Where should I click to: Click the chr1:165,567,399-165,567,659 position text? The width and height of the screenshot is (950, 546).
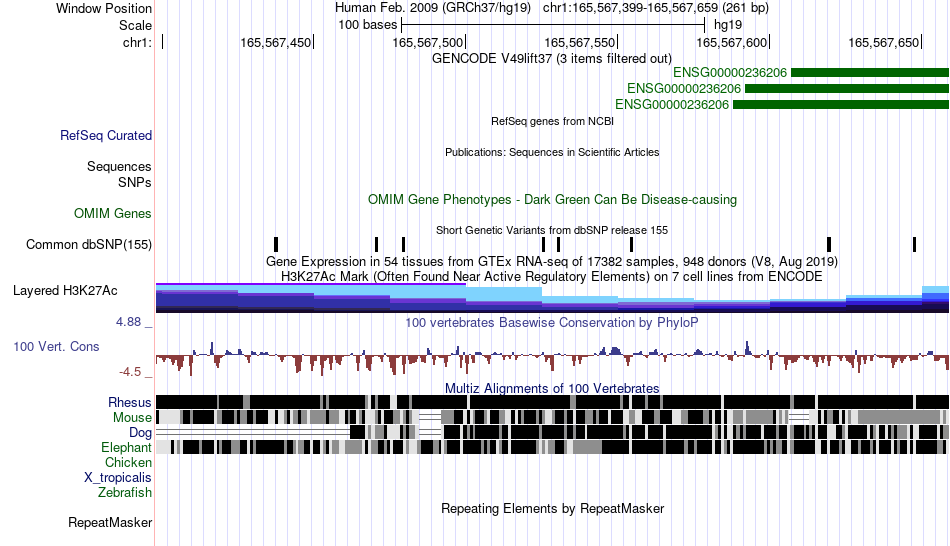tap(656, 8)
